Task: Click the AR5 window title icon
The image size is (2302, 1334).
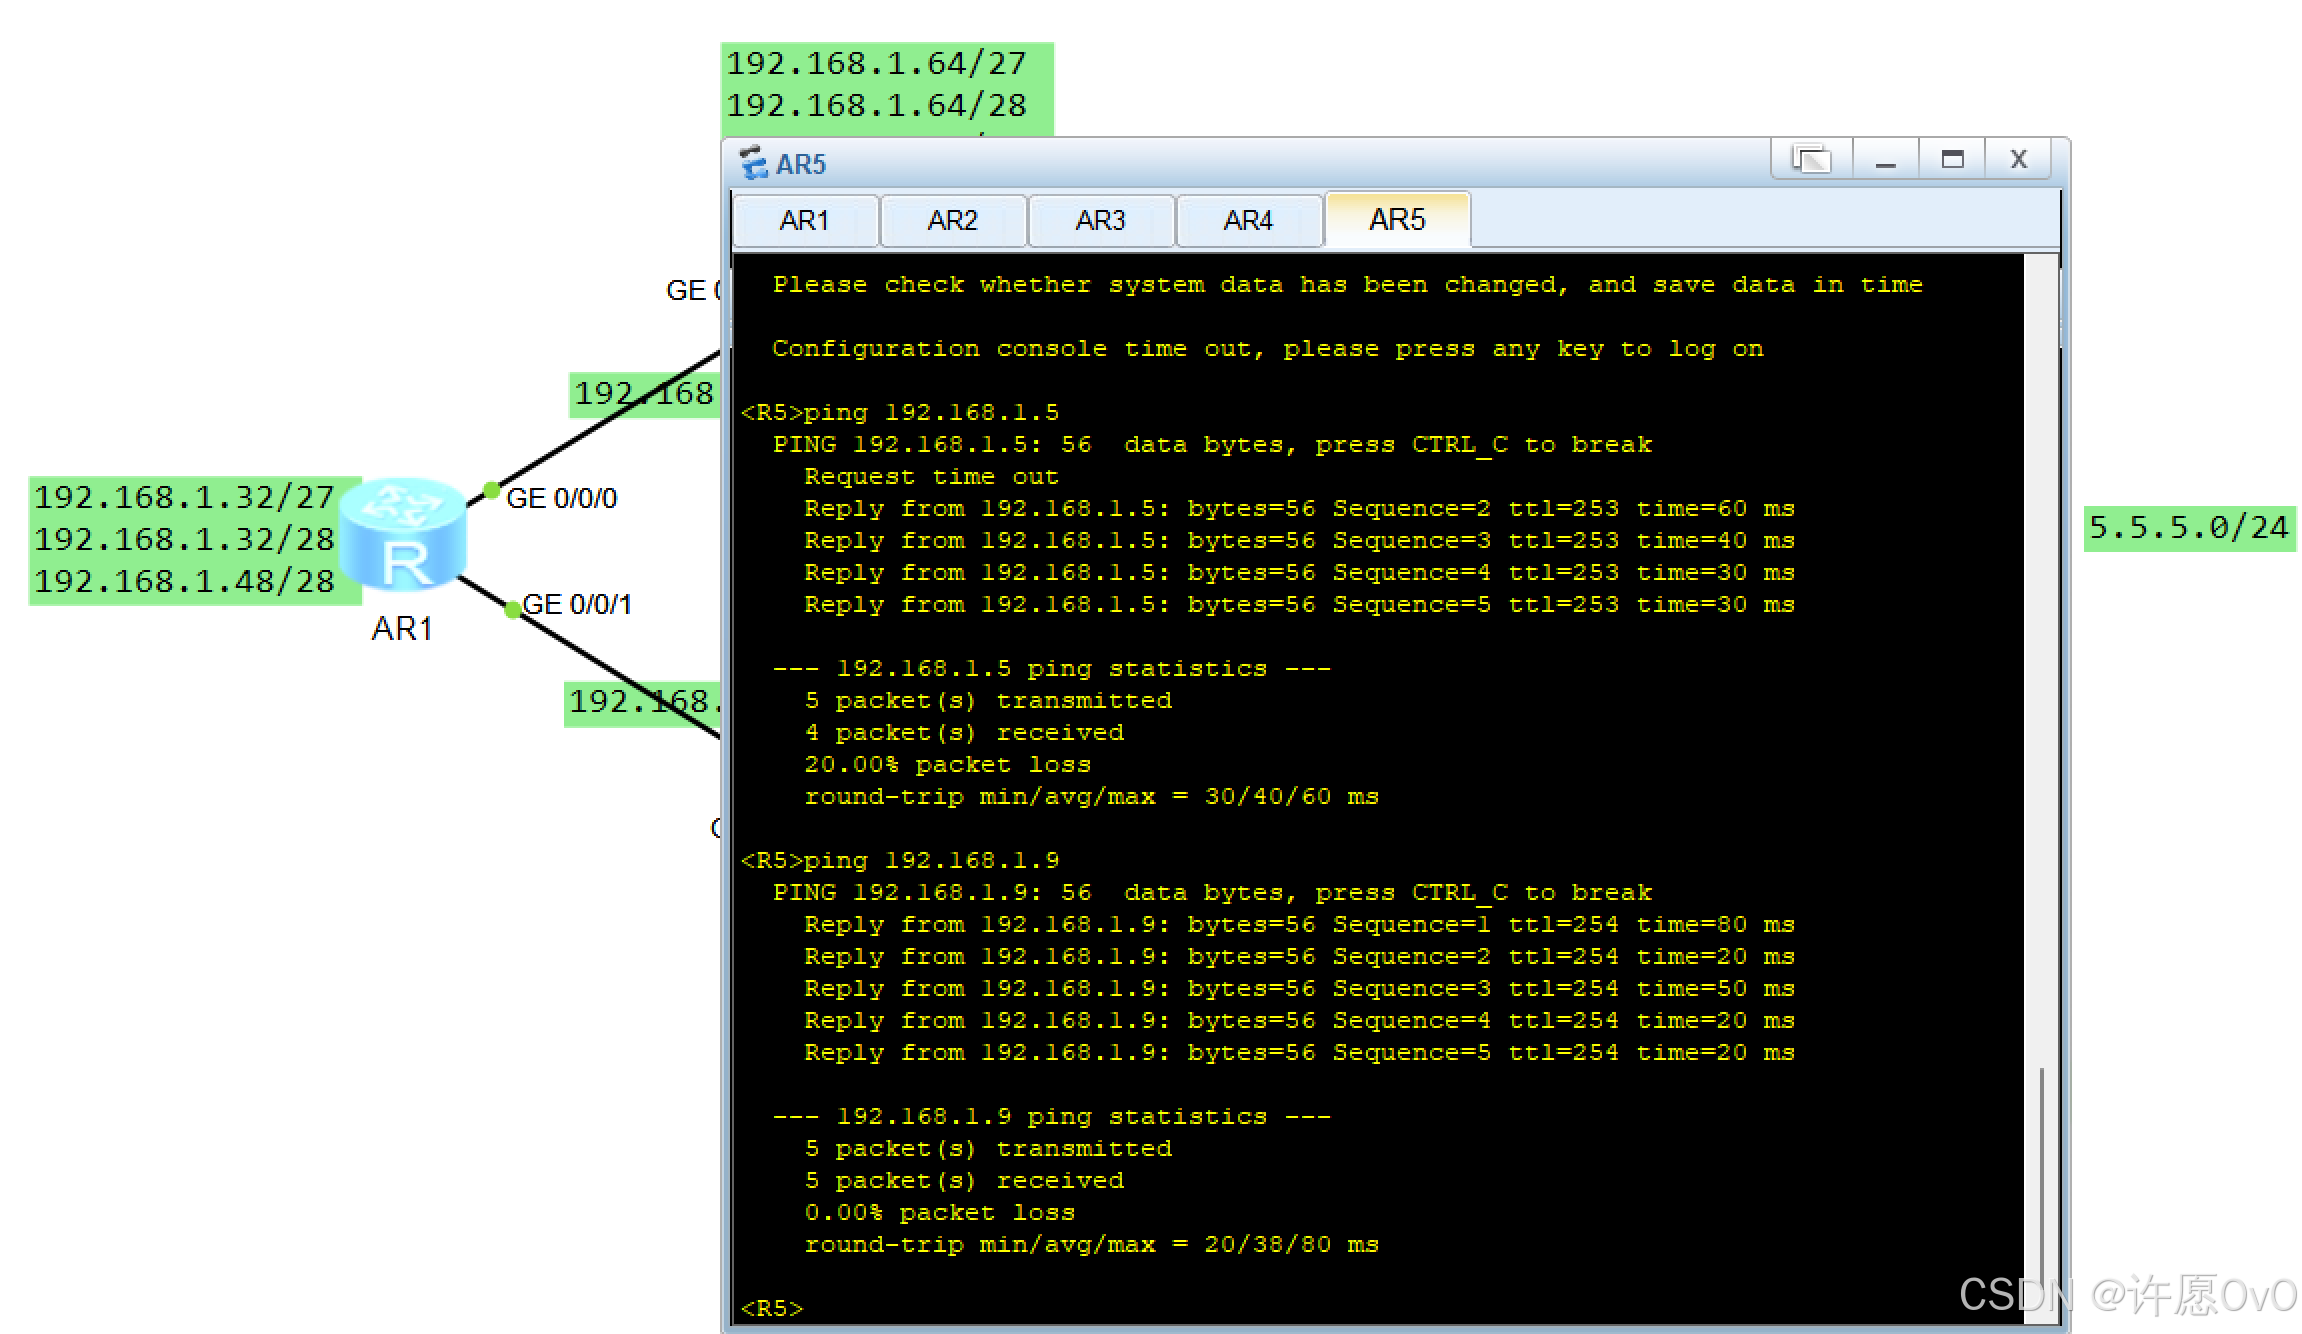Action: (x=753, y=163)
